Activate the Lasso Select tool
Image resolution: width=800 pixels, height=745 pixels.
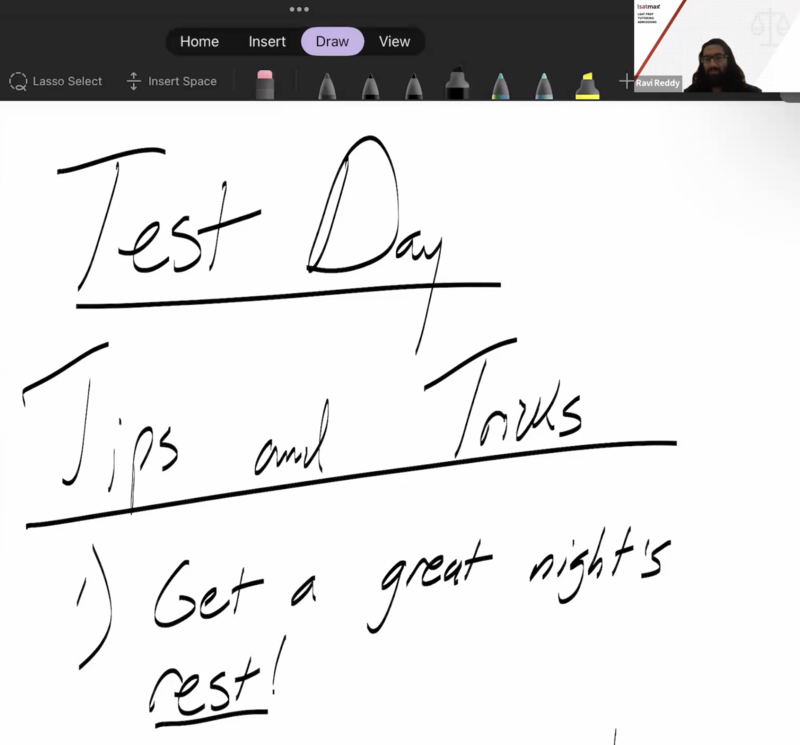pos(56,81)
